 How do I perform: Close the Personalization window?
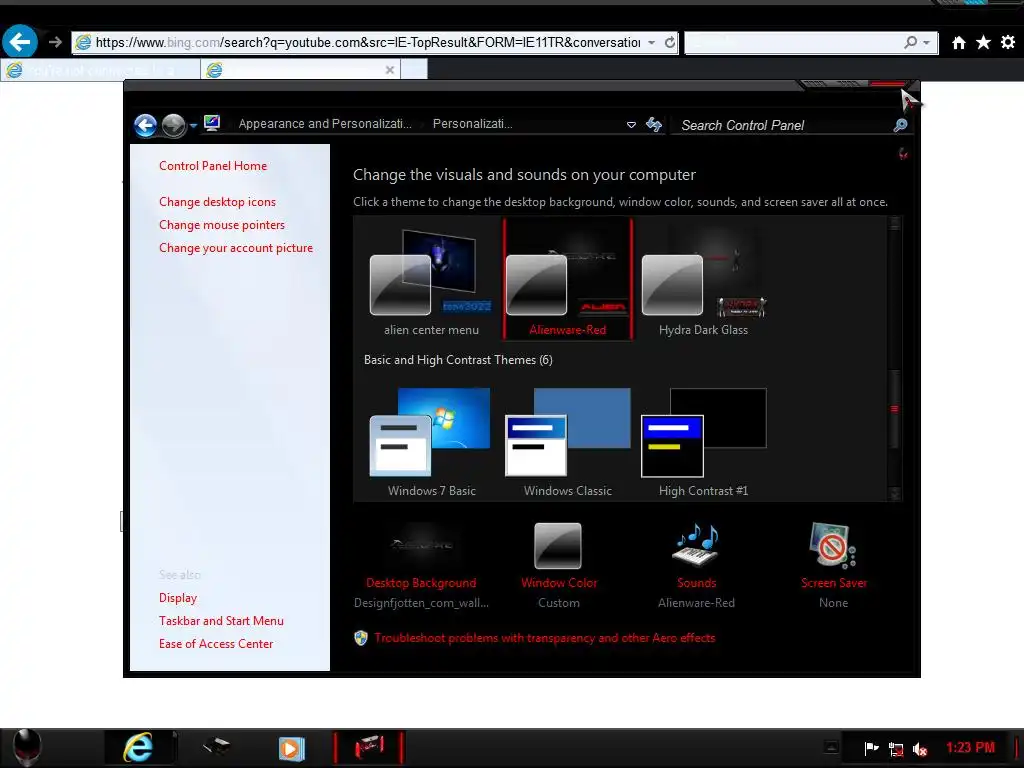(x=886, y=84)
